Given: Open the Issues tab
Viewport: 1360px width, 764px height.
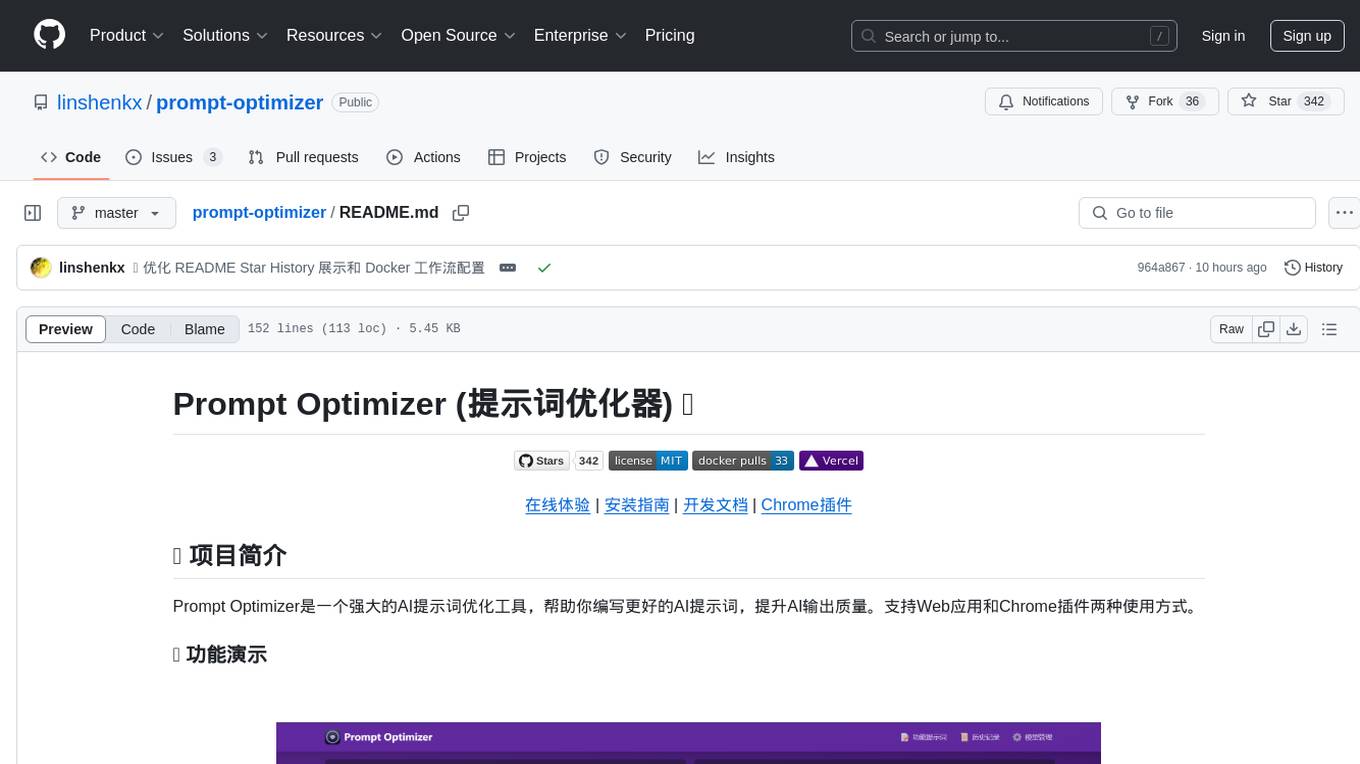Looking at the screenshot, I should [x=173, y=157].
